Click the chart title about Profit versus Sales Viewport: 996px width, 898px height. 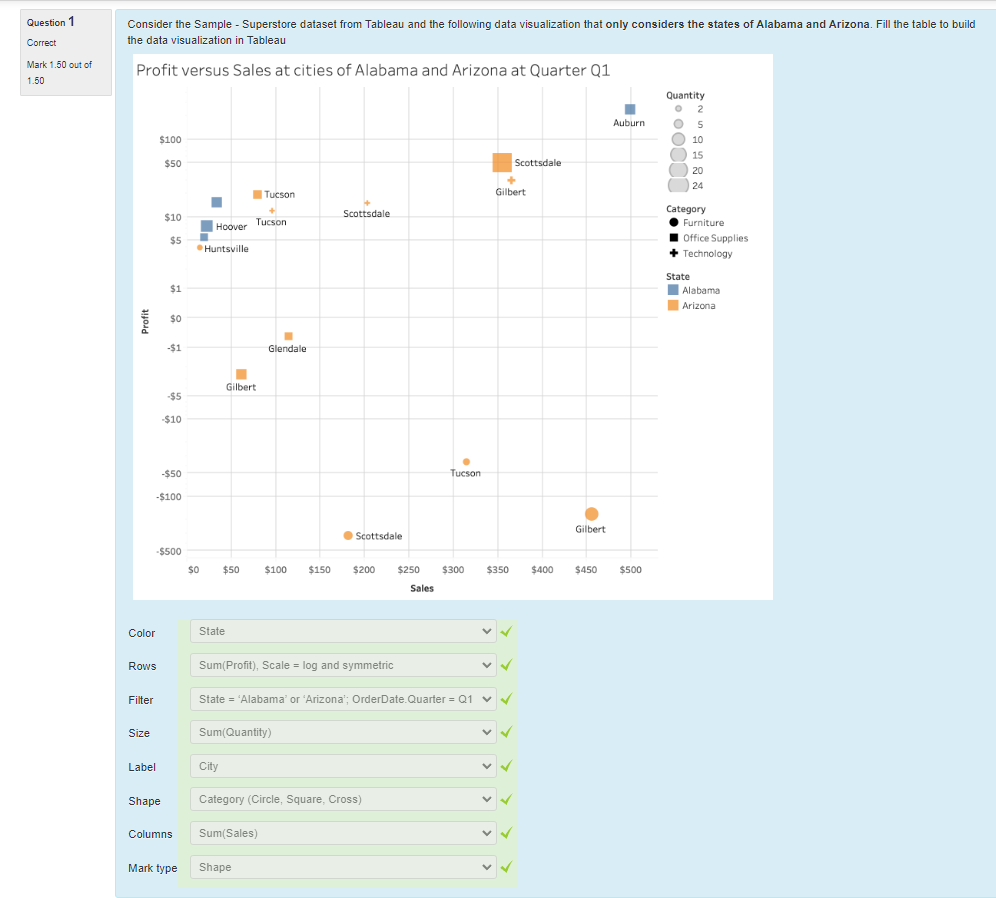coord(372,70)
